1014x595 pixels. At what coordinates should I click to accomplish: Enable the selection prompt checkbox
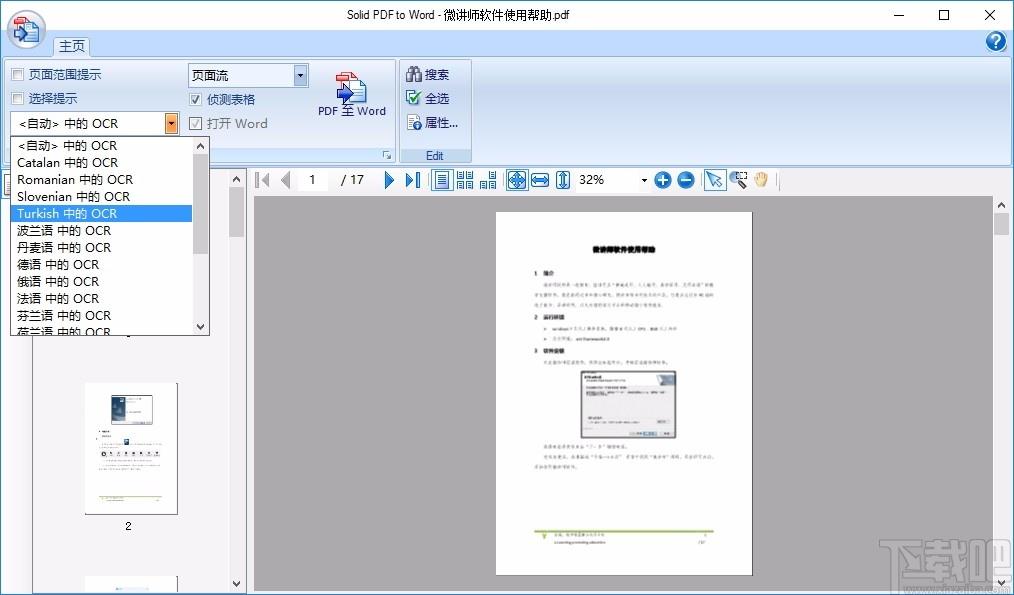coord(17,98)
